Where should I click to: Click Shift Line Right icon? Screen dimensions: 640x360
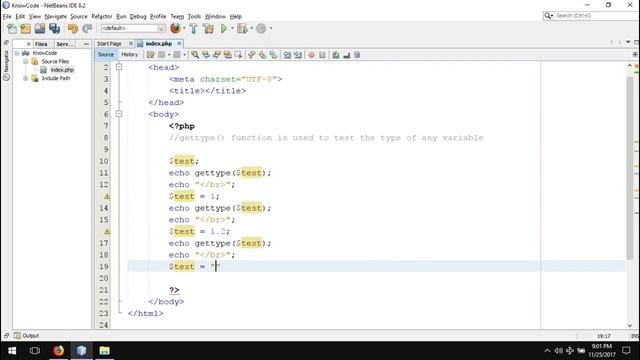(x=298, y=55)
